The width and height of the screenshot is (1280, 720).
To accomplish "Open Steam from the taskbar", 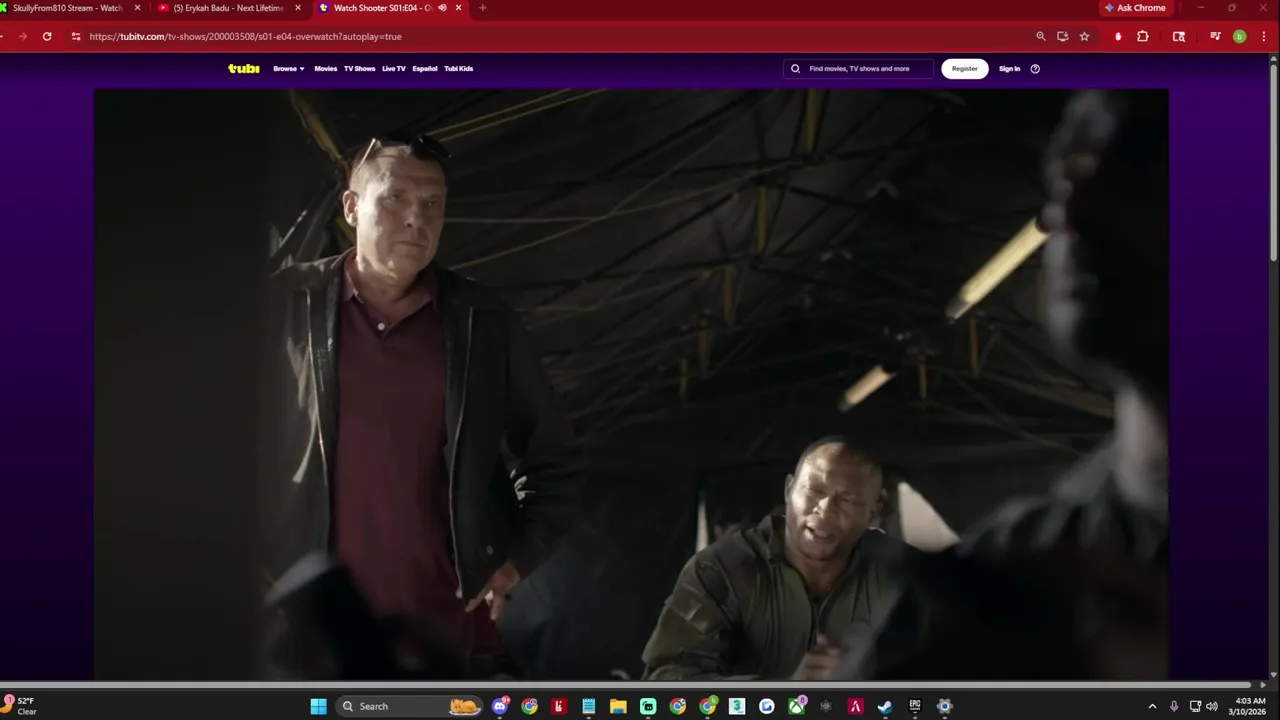I will (885, 706).
